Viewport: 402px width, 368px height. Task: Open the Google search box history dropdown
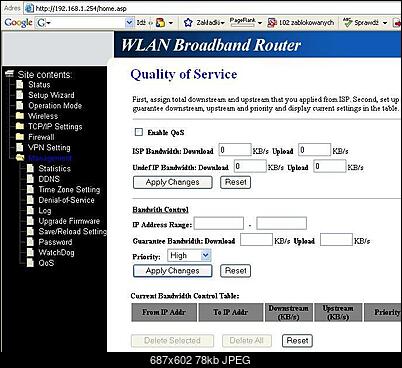[x=129, y=23]
